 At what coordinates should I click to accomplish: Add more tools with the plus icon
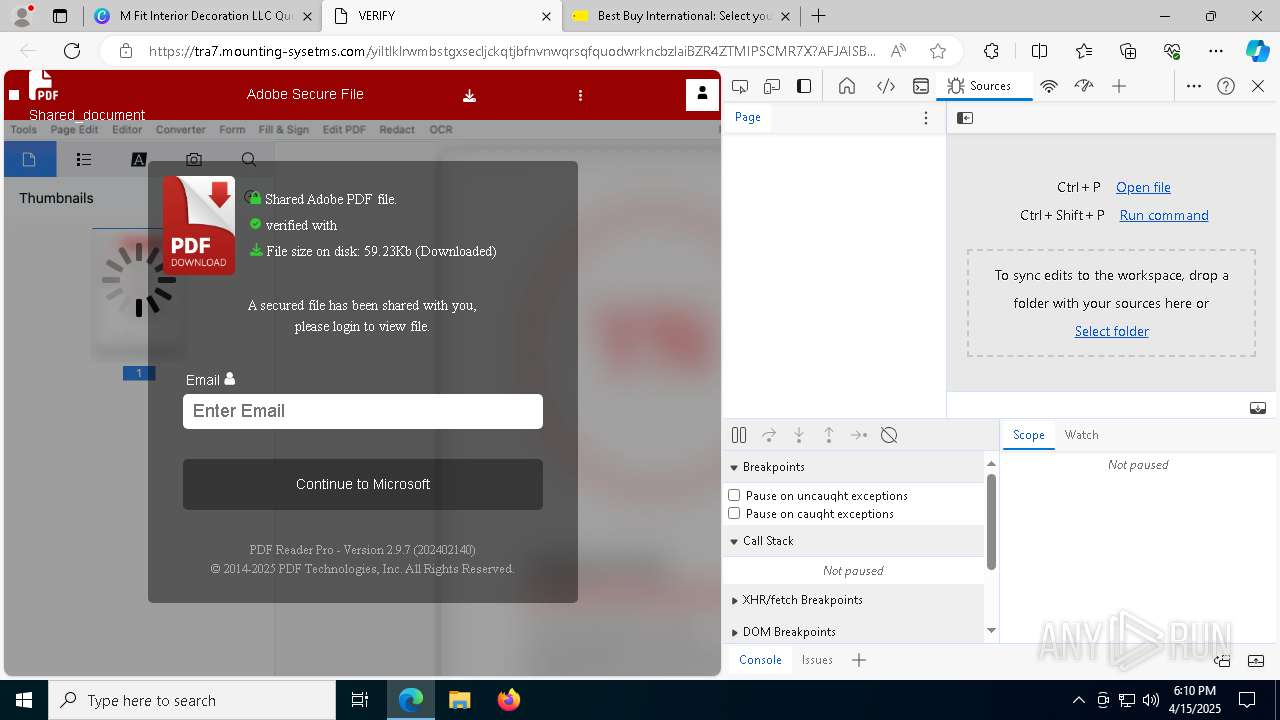click(1119, 86)
